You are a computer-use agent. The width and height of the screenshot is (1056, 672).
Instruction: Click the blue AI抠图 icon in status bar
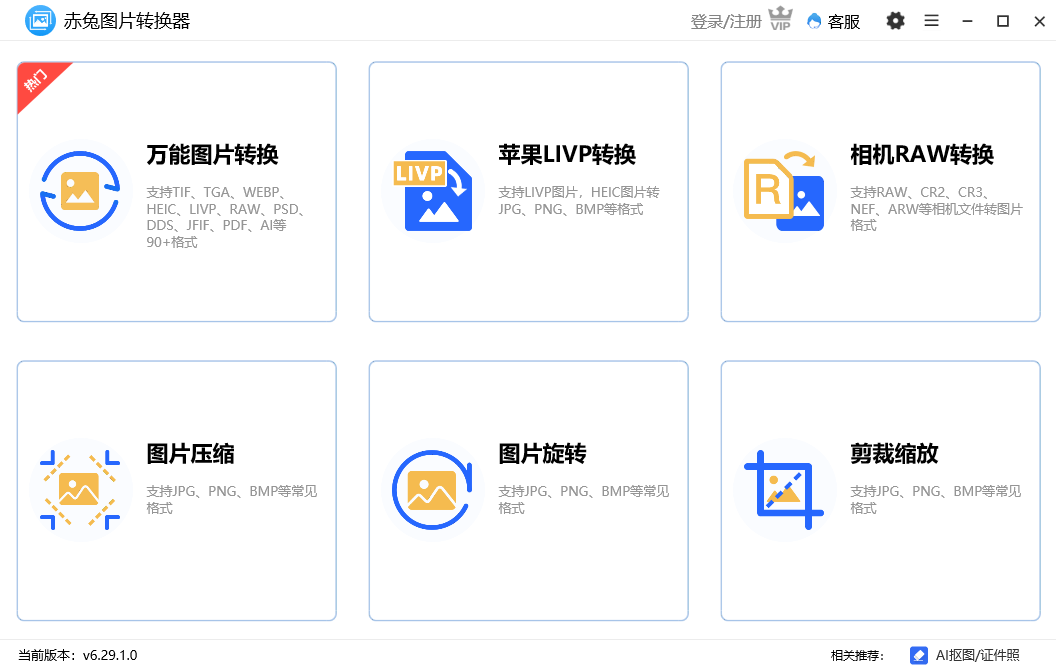(x=918, y=655)
